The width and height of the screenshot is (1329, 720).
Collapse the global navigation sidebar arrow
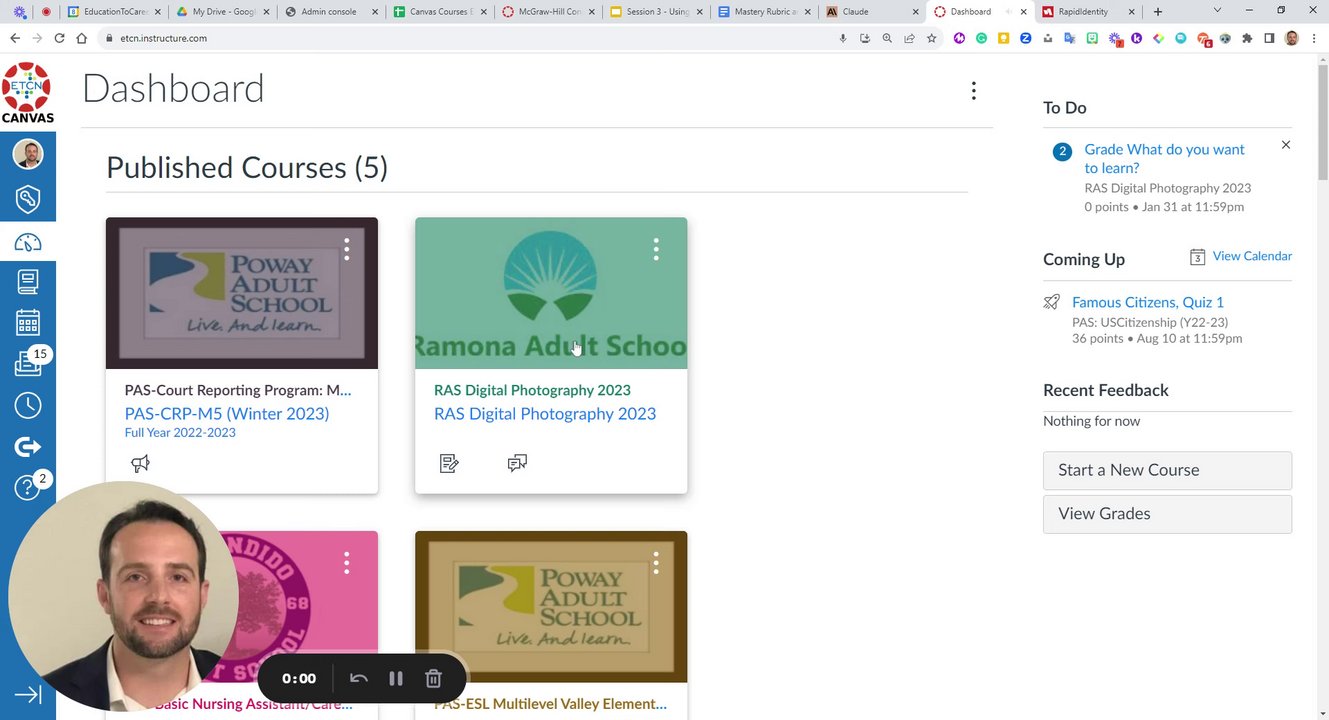pos(28,695)
